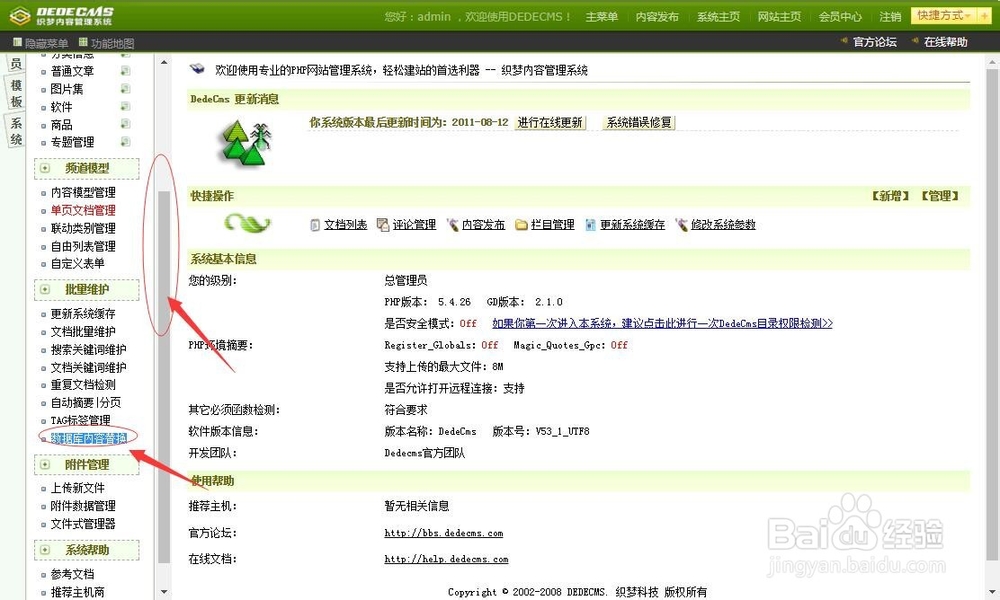Image resolution: width=1000 pixels, height=600 pixels.
Task: Open TAG标签管理 in sidebar
Action: point(80,420)
